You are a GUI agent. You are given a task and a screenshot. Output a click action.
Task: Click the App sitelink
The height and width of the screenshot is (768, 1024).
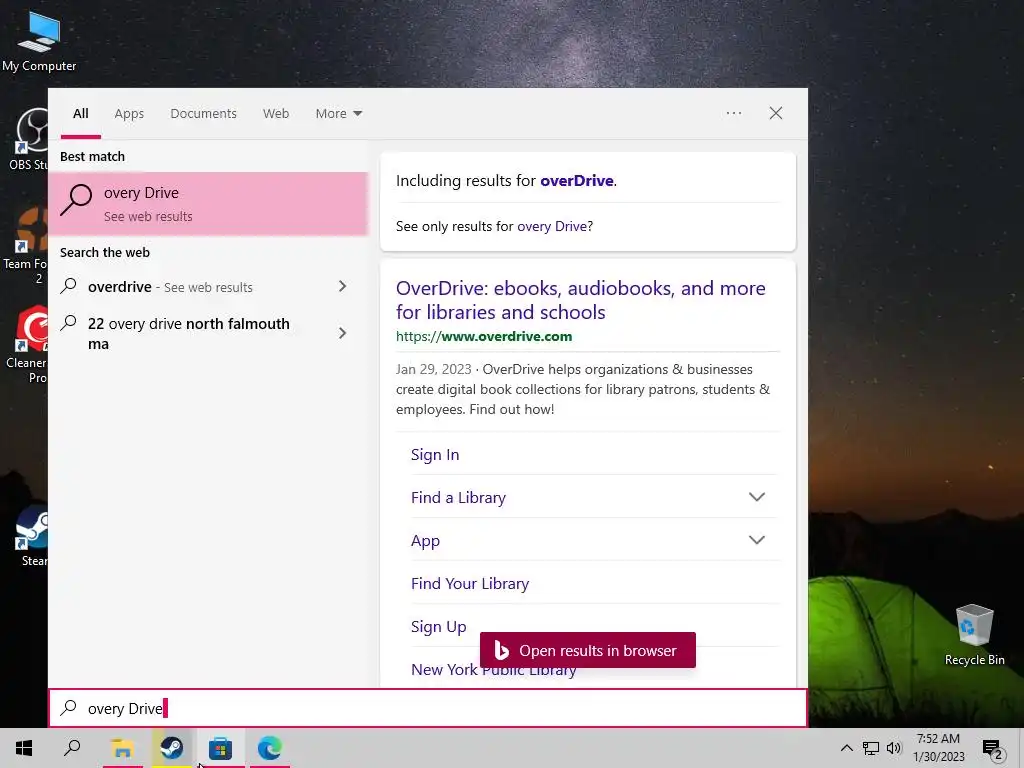(425, 541)
